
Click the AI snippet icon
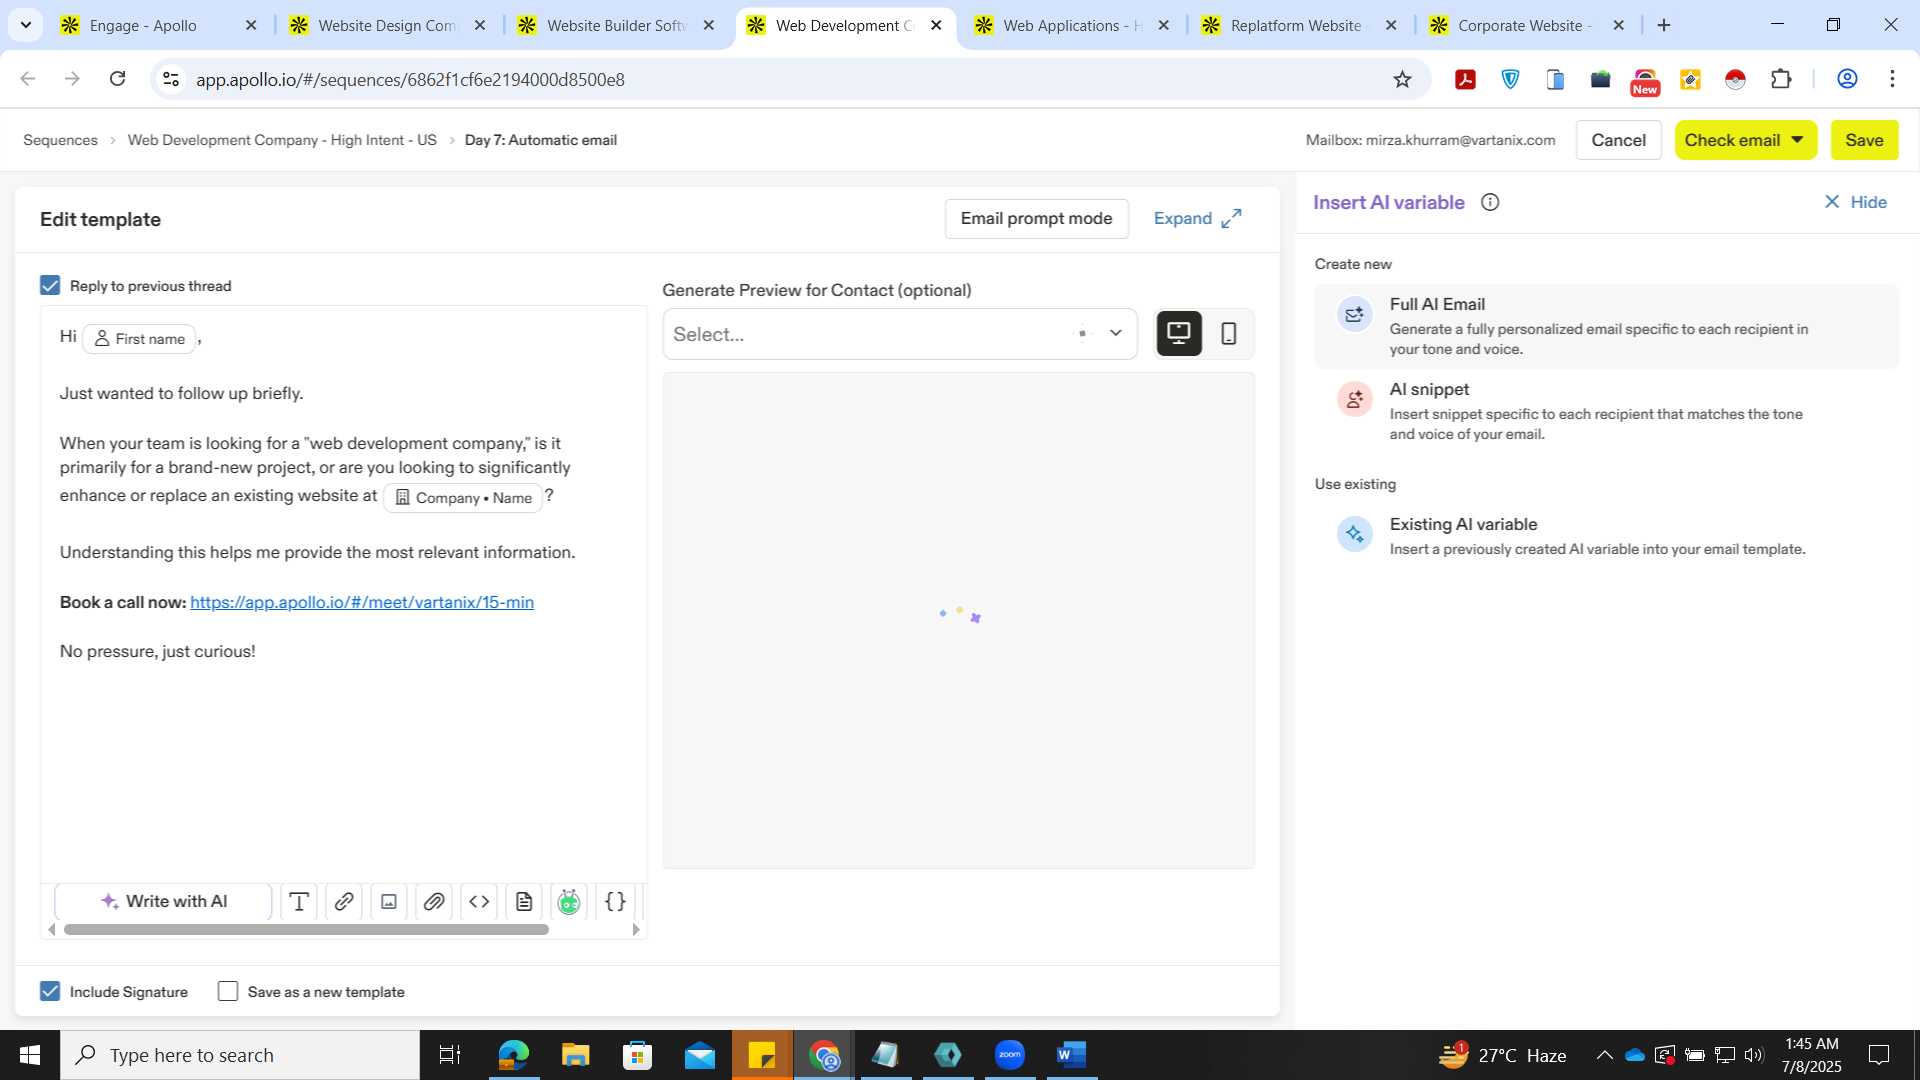1355,399
